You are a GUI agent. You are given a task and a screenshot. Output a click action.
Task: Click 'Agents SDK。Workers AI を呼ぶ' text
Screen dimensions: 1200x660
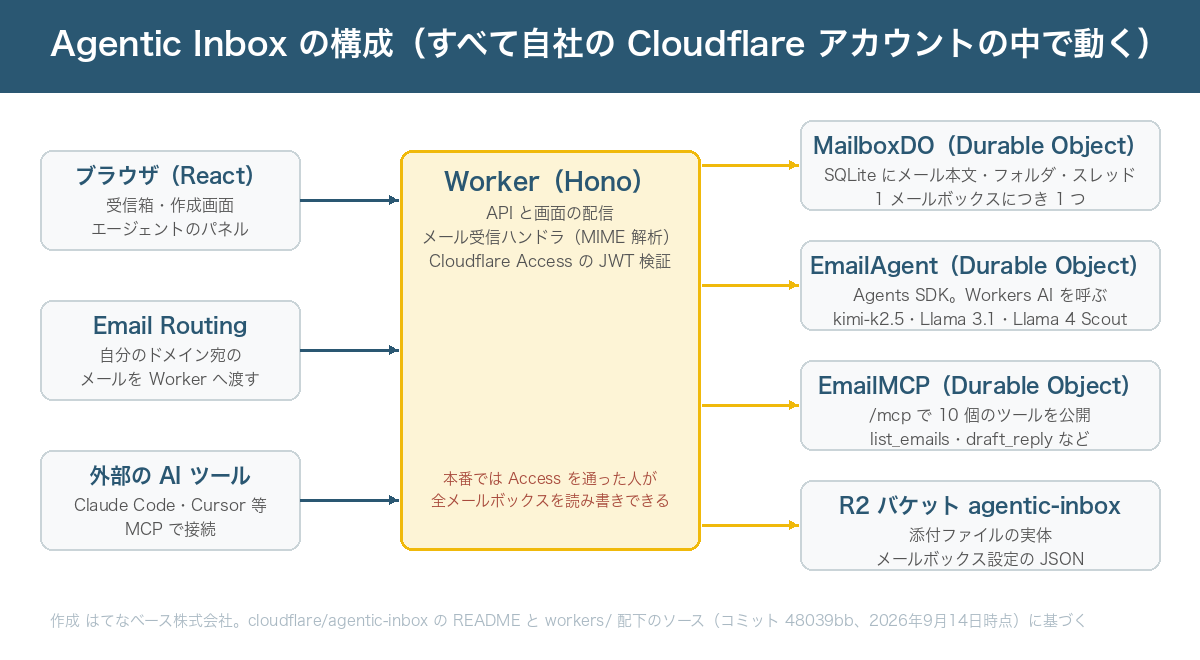[x=980, y=296]
